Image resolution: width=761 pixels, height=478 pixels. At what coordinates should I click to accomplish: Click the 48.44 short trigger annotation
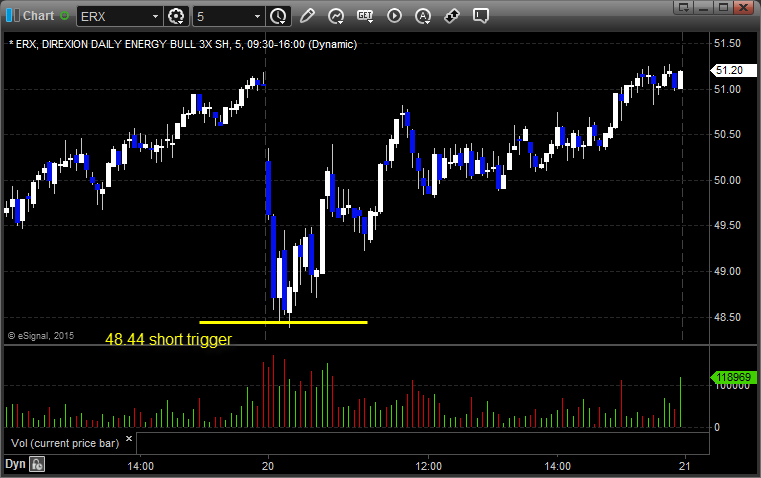click(168, 339)
